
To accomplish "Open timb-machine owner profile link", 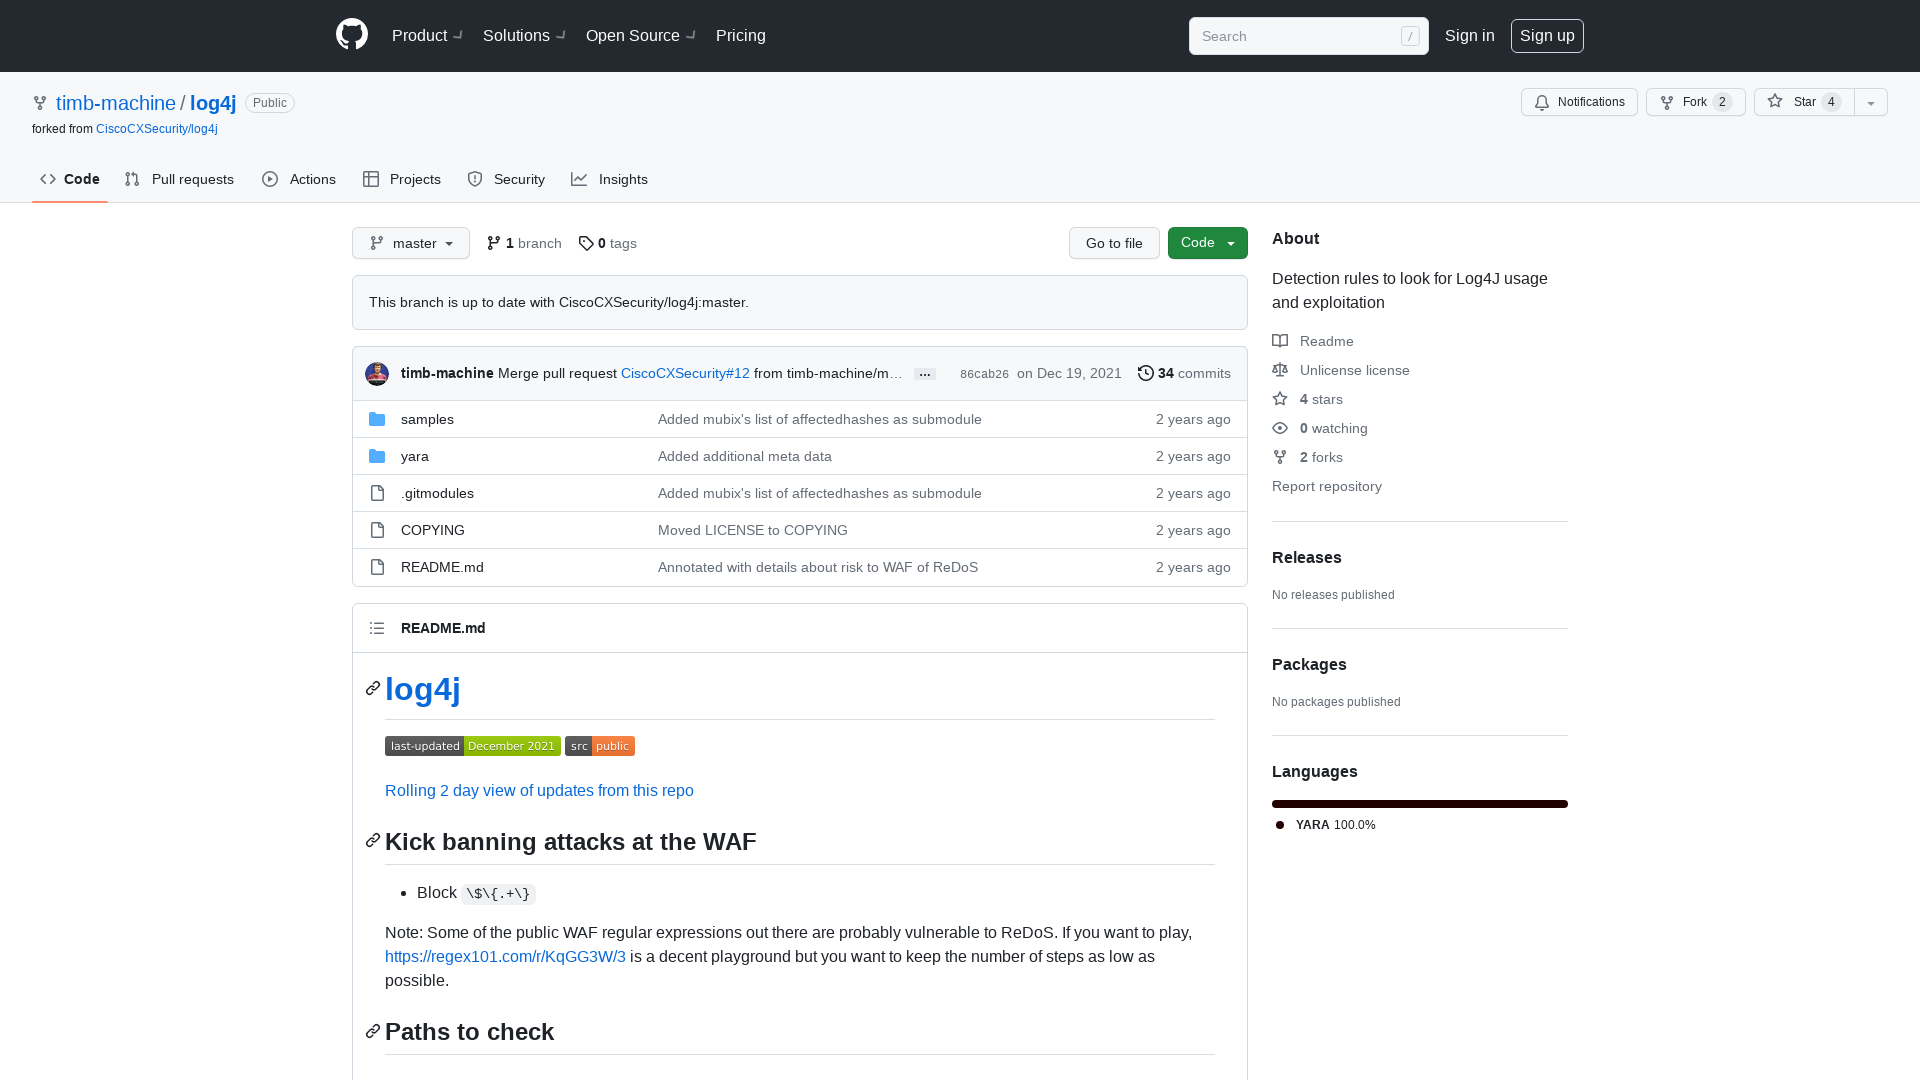I will 116,103.
